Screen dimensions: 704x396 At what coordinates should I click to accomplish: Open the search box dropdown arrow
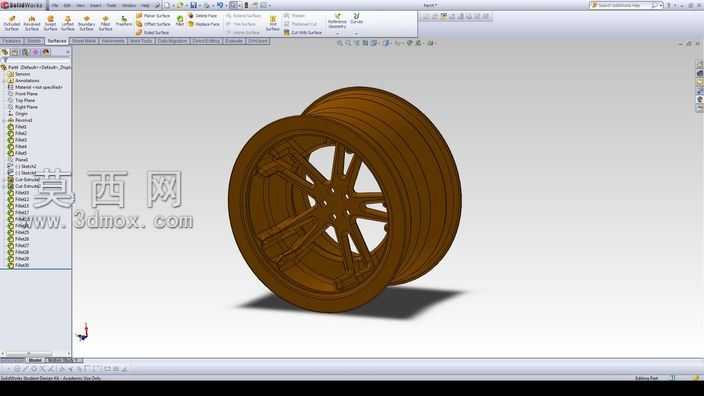pos(661,5)
